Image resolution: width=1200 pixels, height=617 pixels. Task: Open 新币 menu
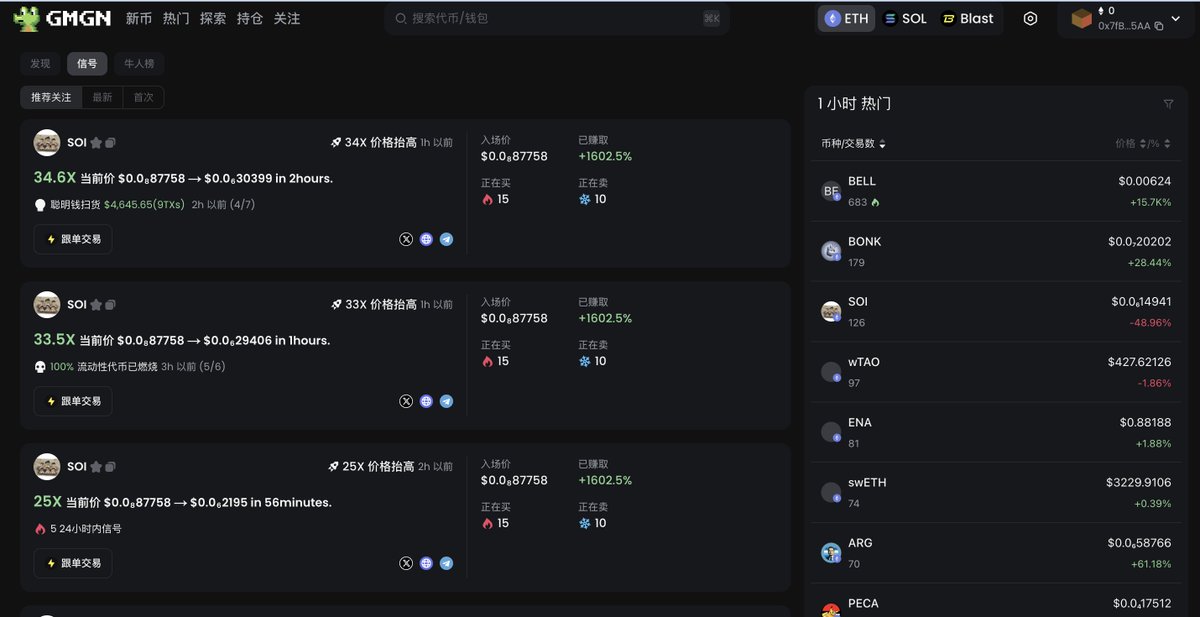click(139, 19)
